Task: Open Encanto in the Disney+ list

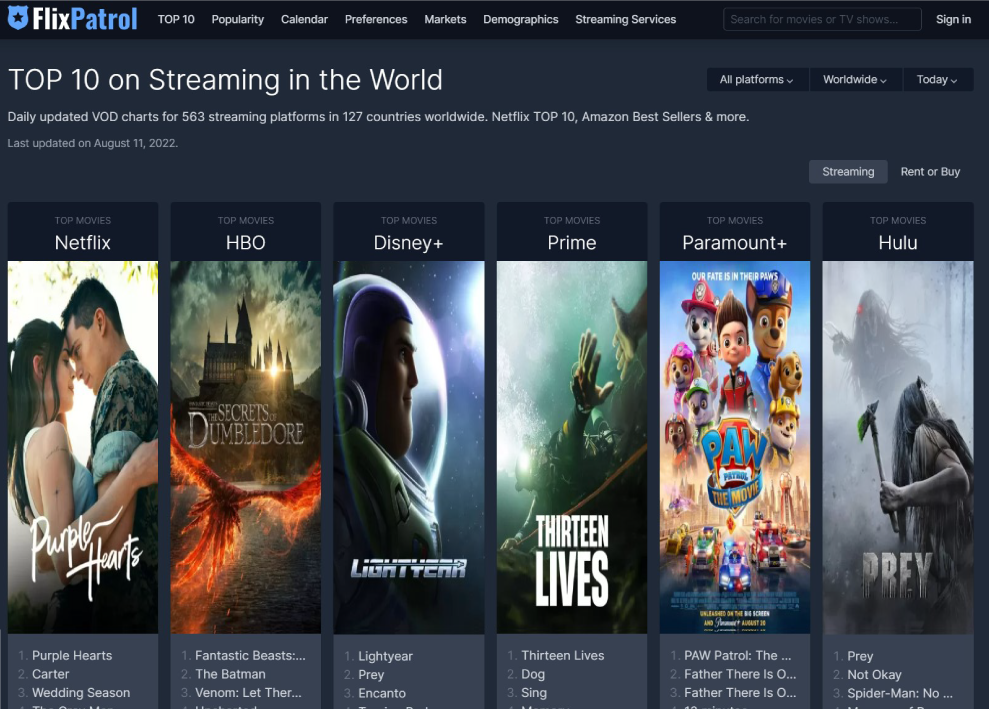Action: 382,693
